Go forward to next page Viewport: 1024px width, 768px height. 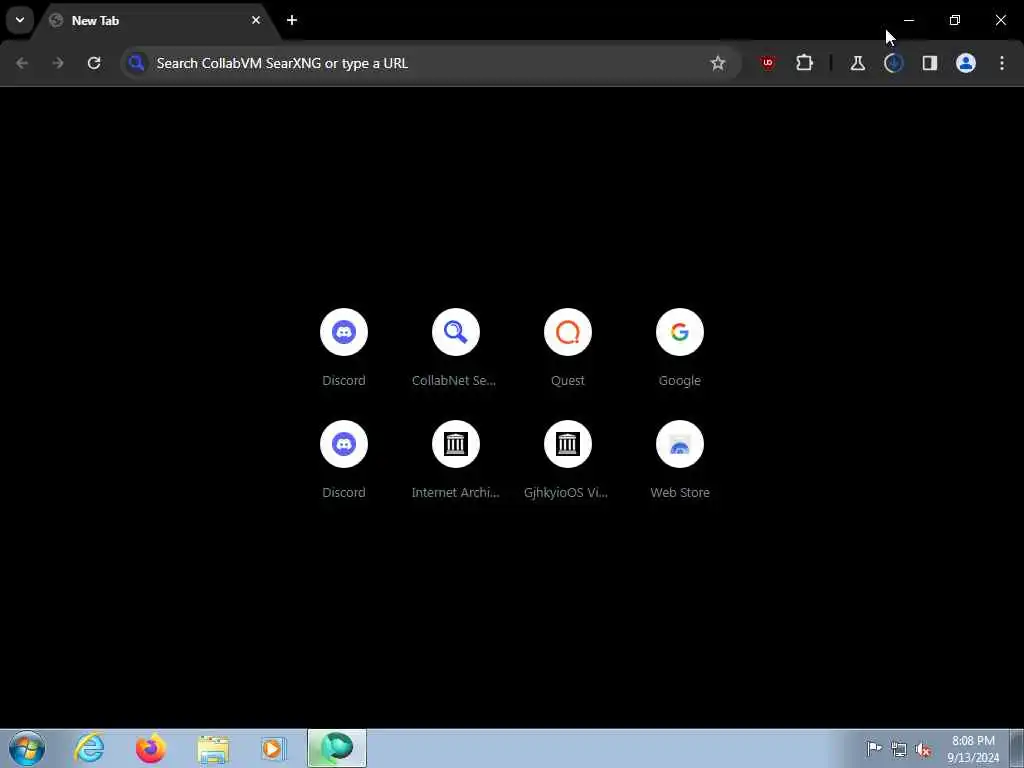(x=58, y=63)
